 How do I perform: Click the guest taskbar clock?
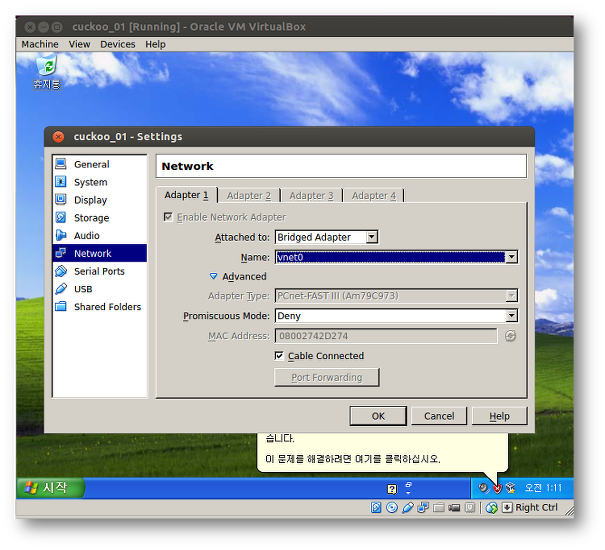[543, 488]
